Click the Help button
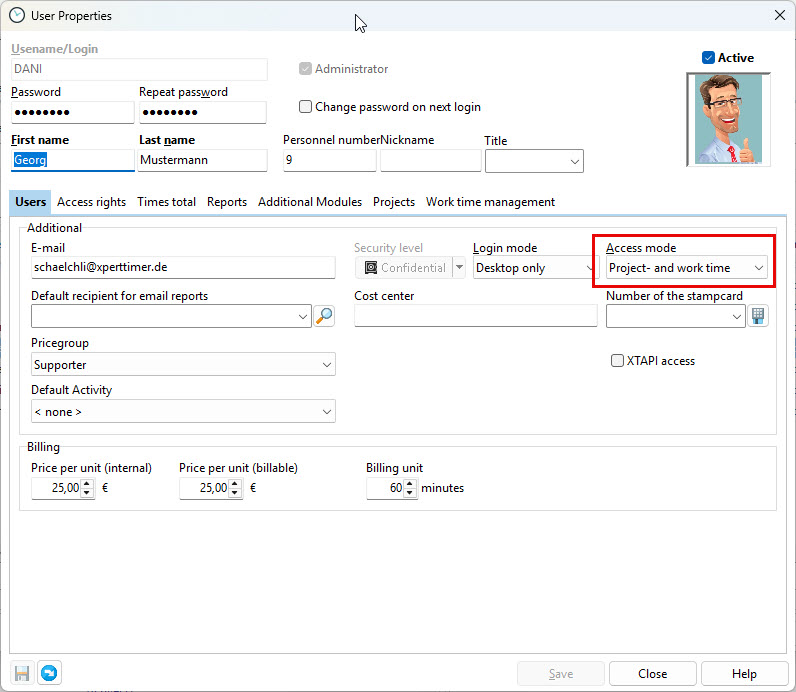 point(744,674)
